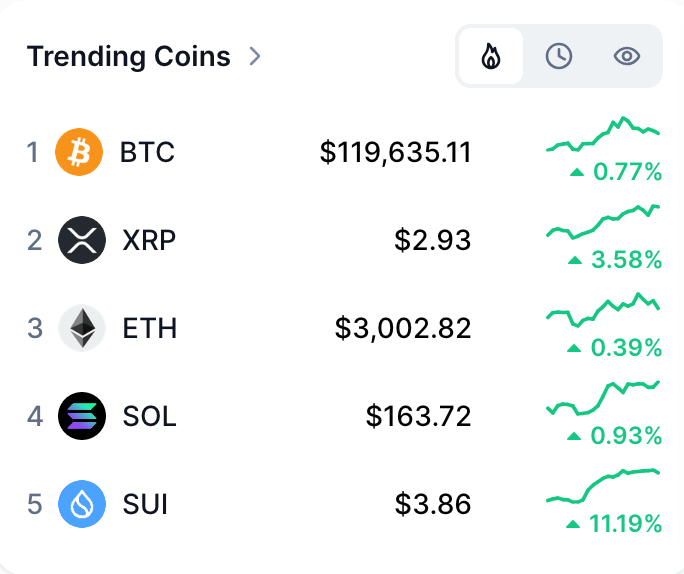This screenshot has height=574, width=684.
Task: Click the BTC sparkline chart
Action: coord(603,134)
